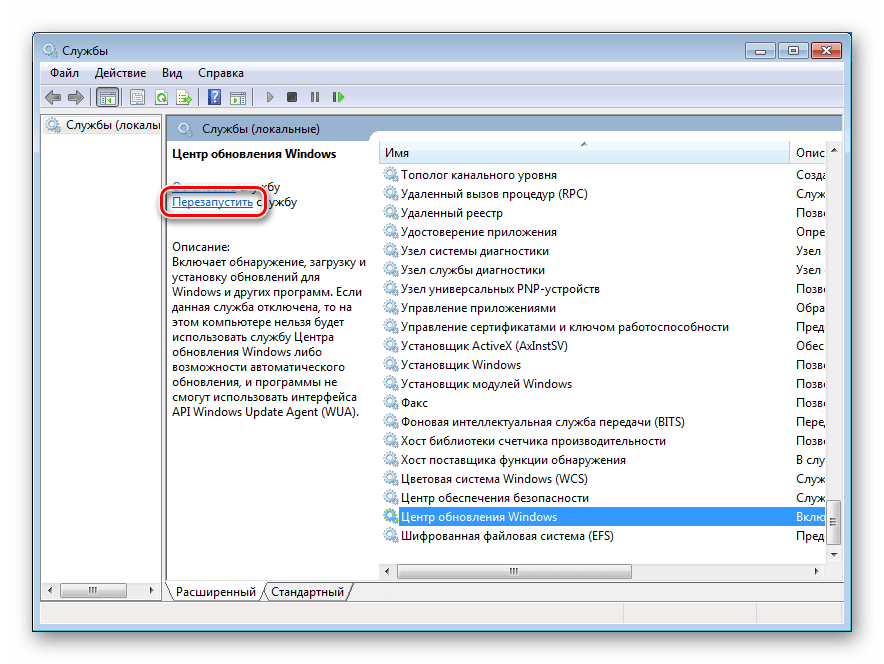Open the Действие menu
884x664 pixels.
pos(120,73)
